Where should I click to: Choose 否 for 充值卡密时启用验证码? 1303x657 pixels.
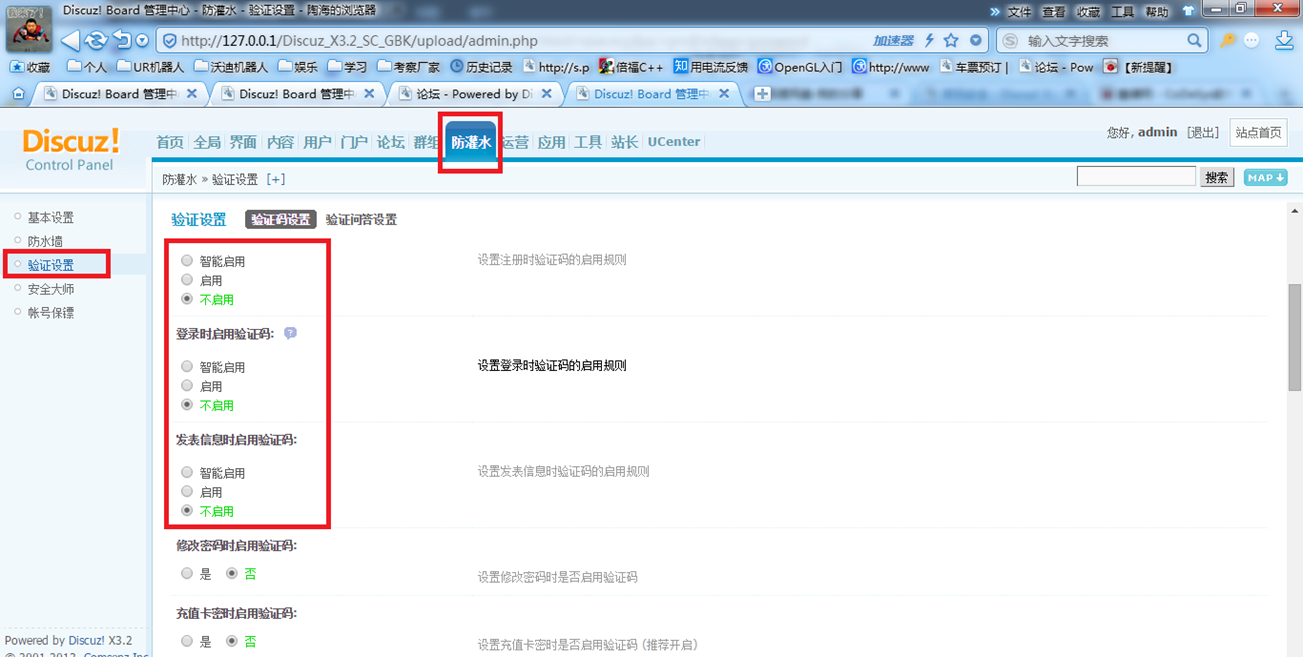coord(232,641)
